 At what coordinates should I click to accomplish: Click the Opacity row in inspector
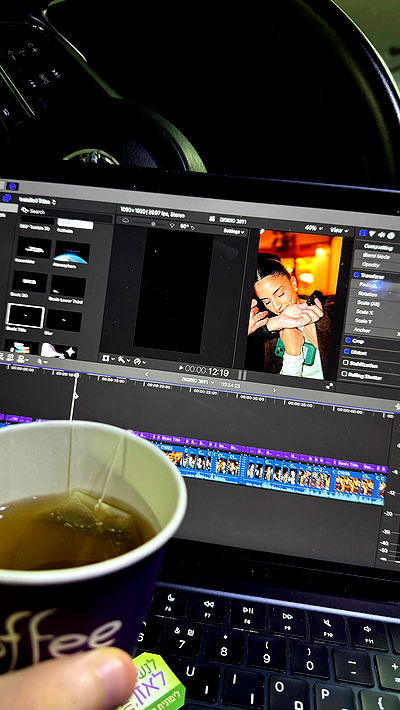coord(376,265)
